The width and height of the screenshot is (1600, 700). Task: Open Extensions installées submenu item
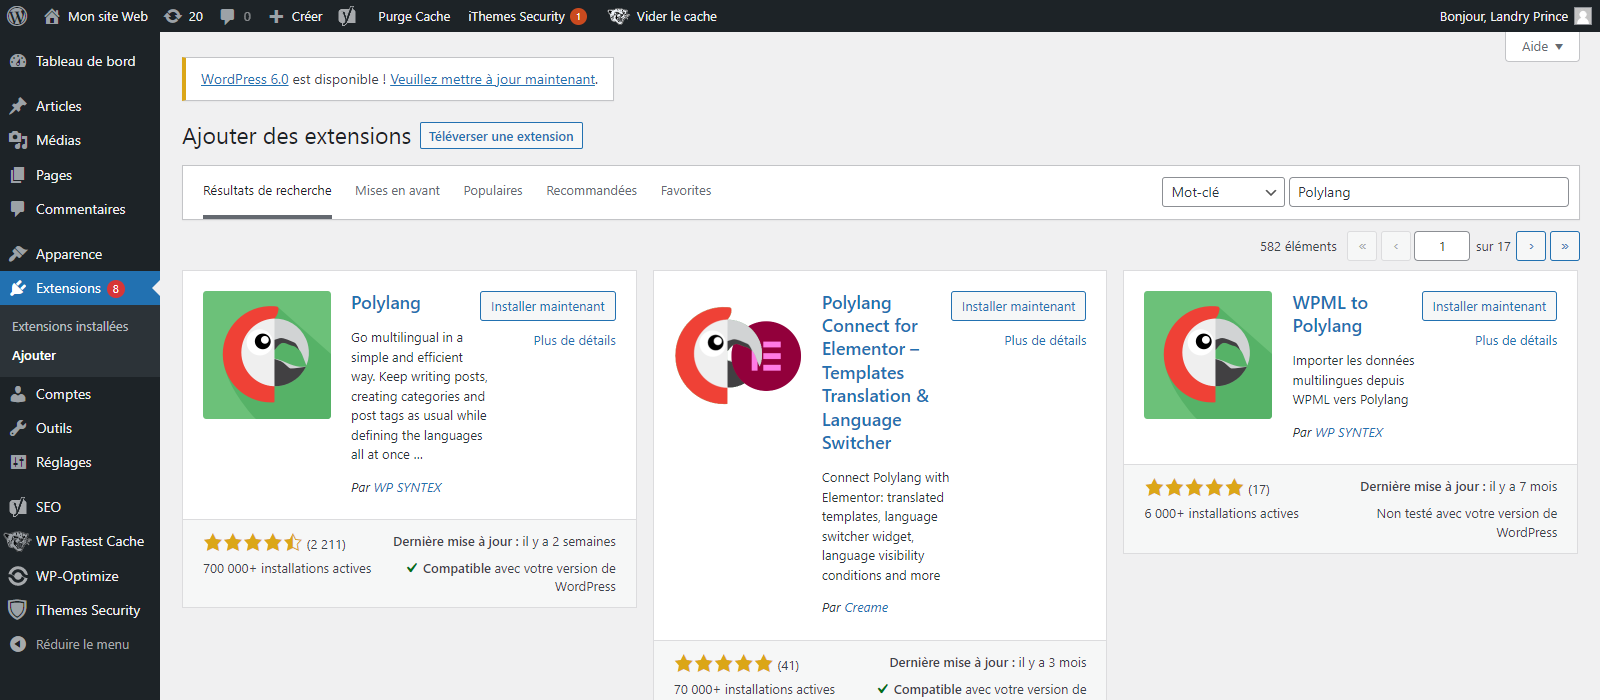70,326
